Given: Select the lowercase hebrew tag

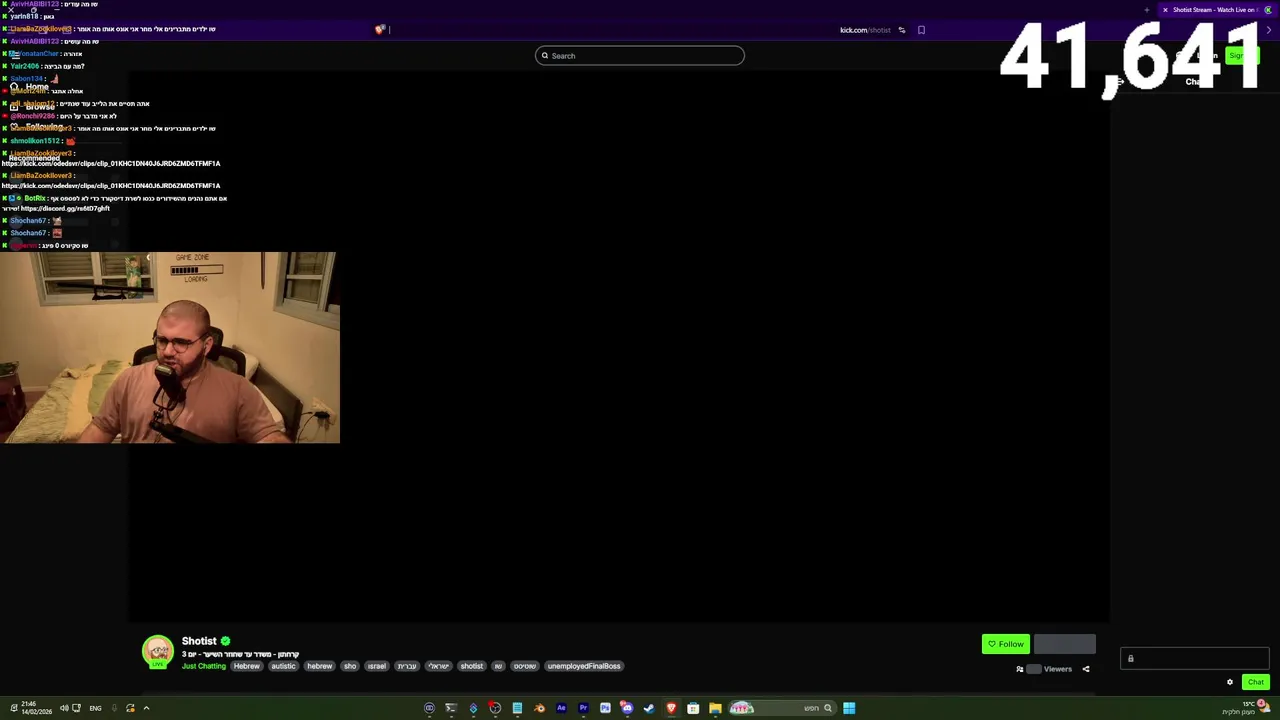Looking at the screenshot, I should (x=320, y=666).
